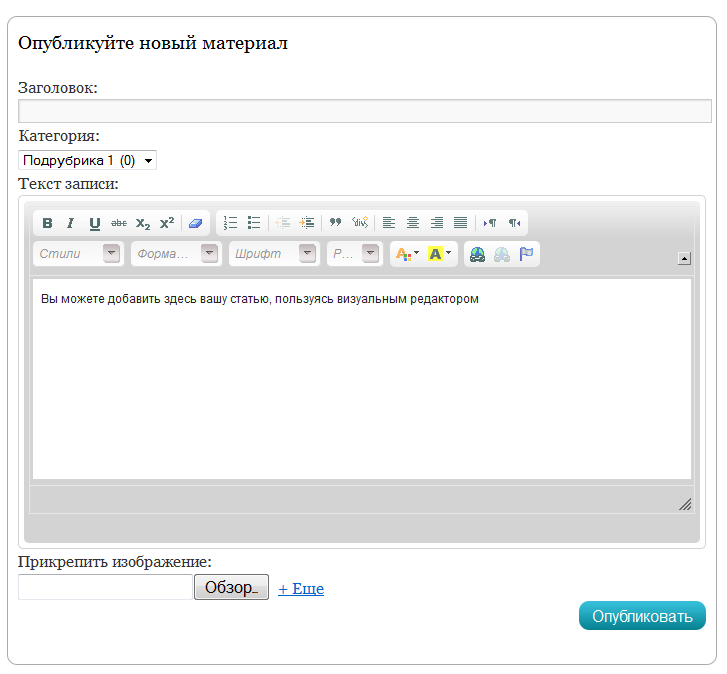Toggle Underline formatting
The image size is (727, 674).
(95, 223)
